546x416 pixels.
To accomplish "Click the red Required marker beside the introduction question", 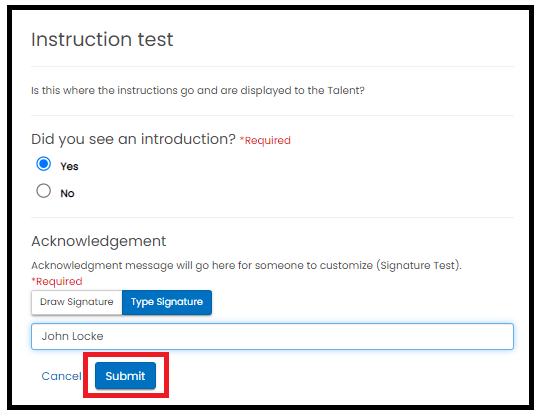I will click(x=265, y=140).
